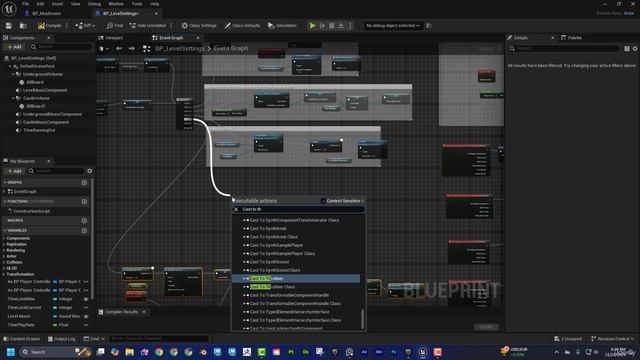Toggle visibility eye for TimeLimitMax variable
The image size is (640, 360).
[x=86, y=299]
